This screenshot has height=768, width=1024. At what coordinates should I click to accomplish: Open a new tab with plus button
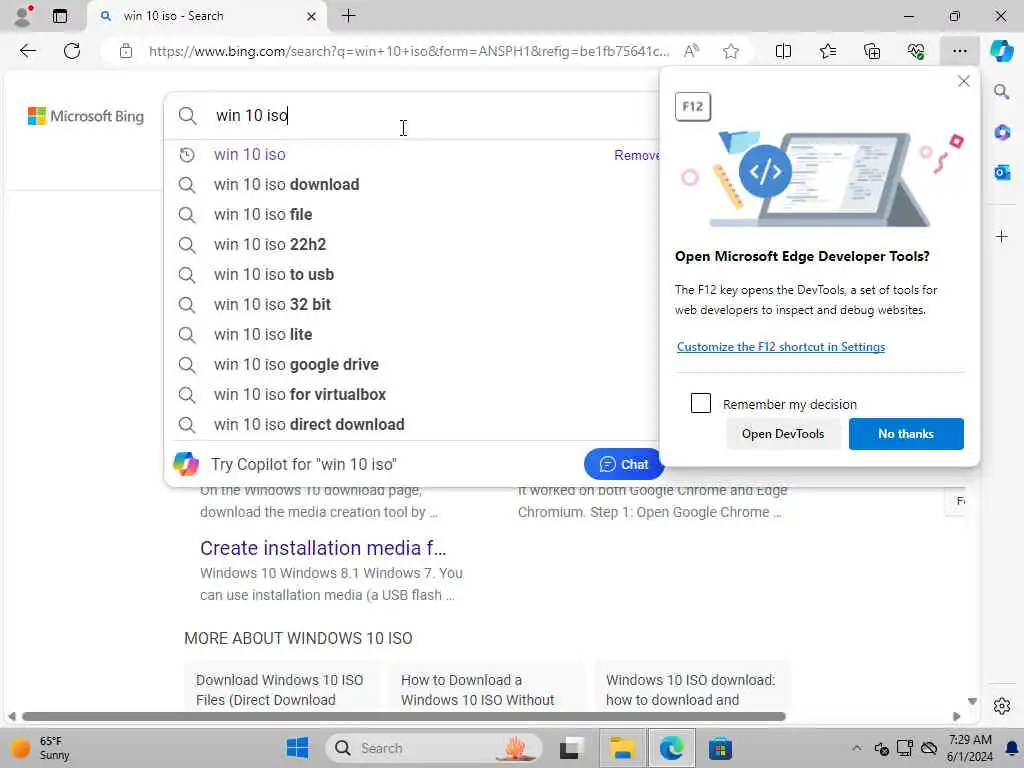pos(349,16)
